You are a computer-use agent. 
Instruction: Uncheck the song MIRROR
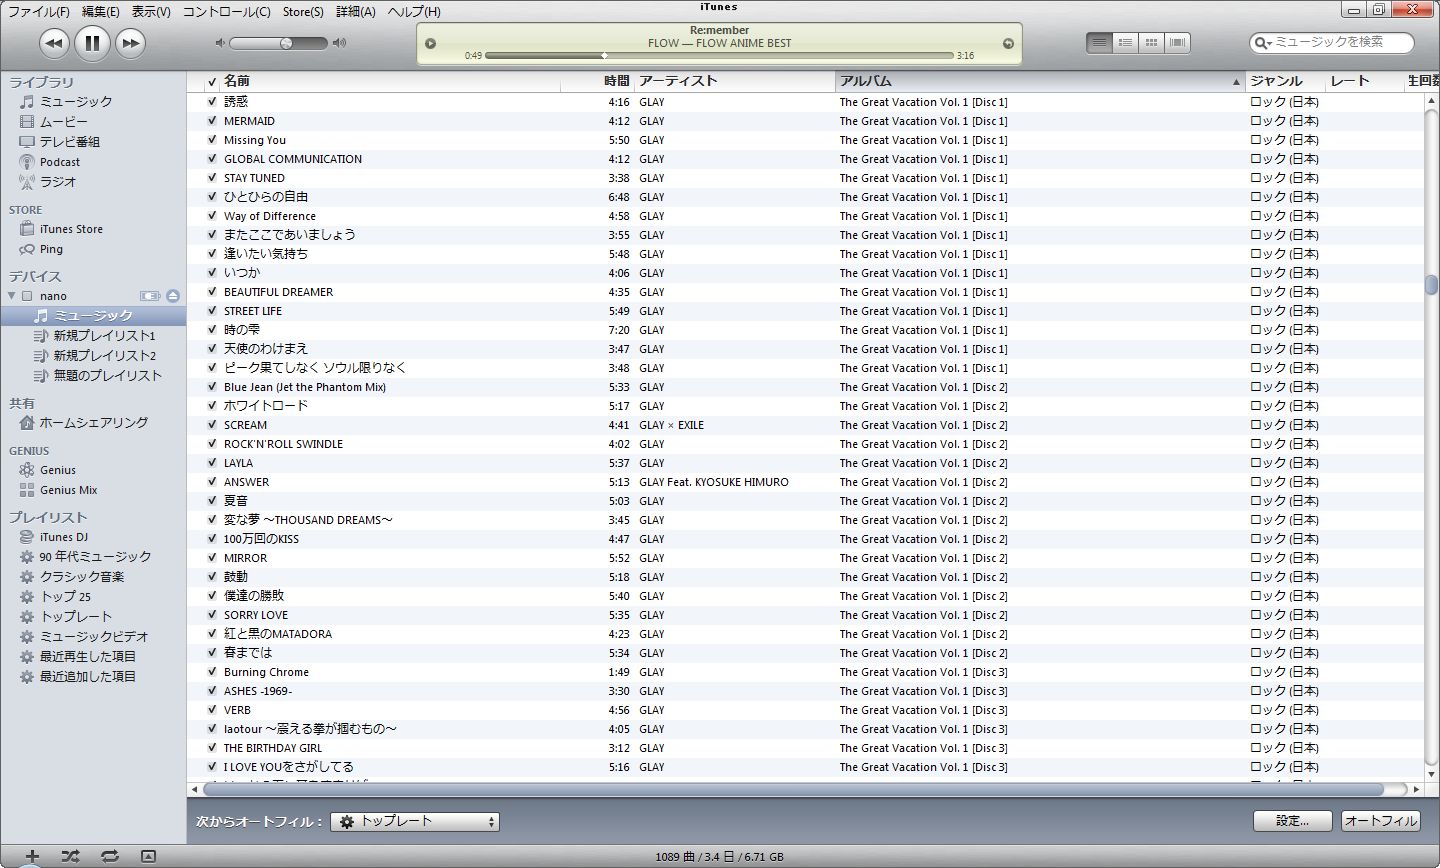[x=212, y=558]
